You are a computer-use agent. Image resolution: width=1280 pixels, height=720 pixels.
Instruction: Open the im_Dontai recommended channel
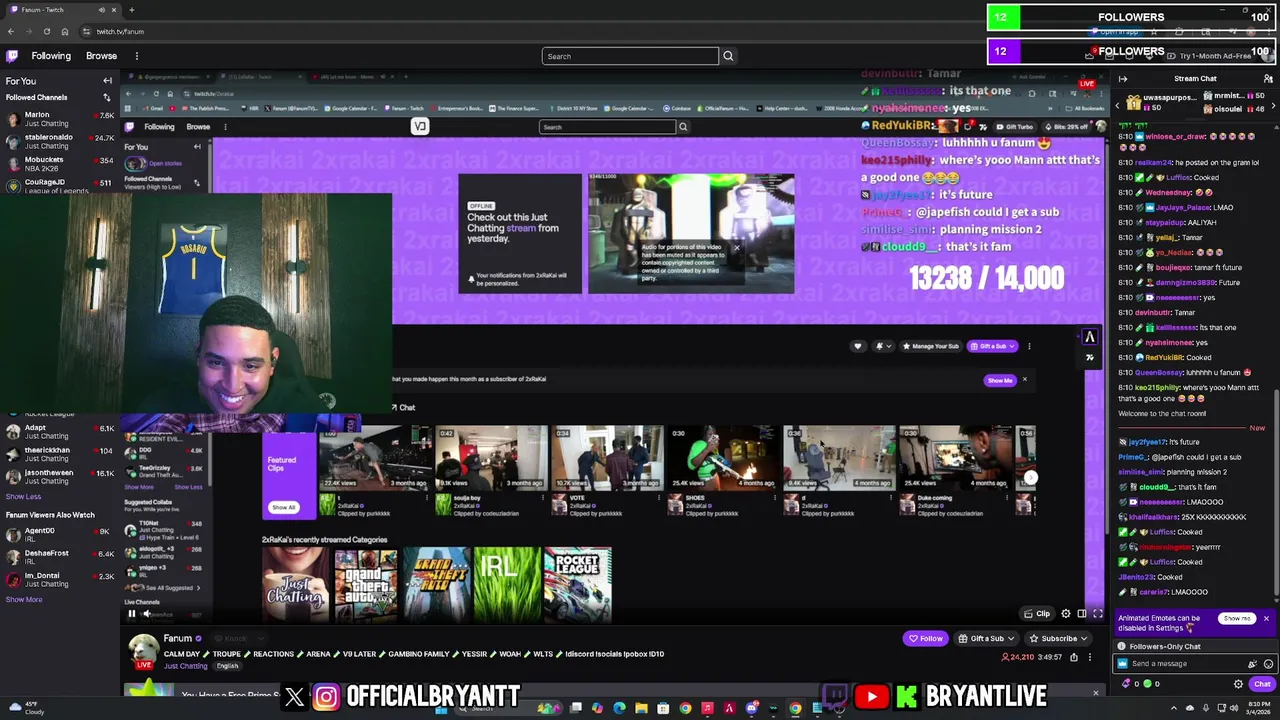[60, 579]
